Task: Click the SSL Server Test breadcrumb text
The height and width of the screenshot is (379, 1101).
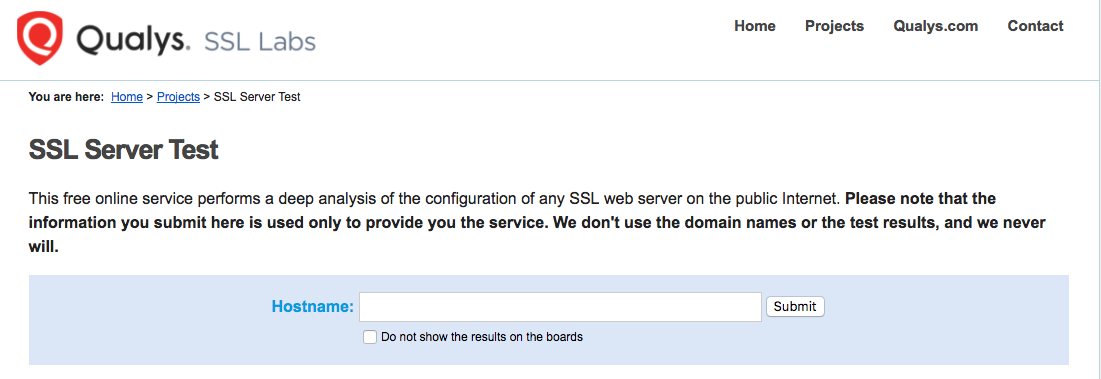Action: [x=257, y=97]
